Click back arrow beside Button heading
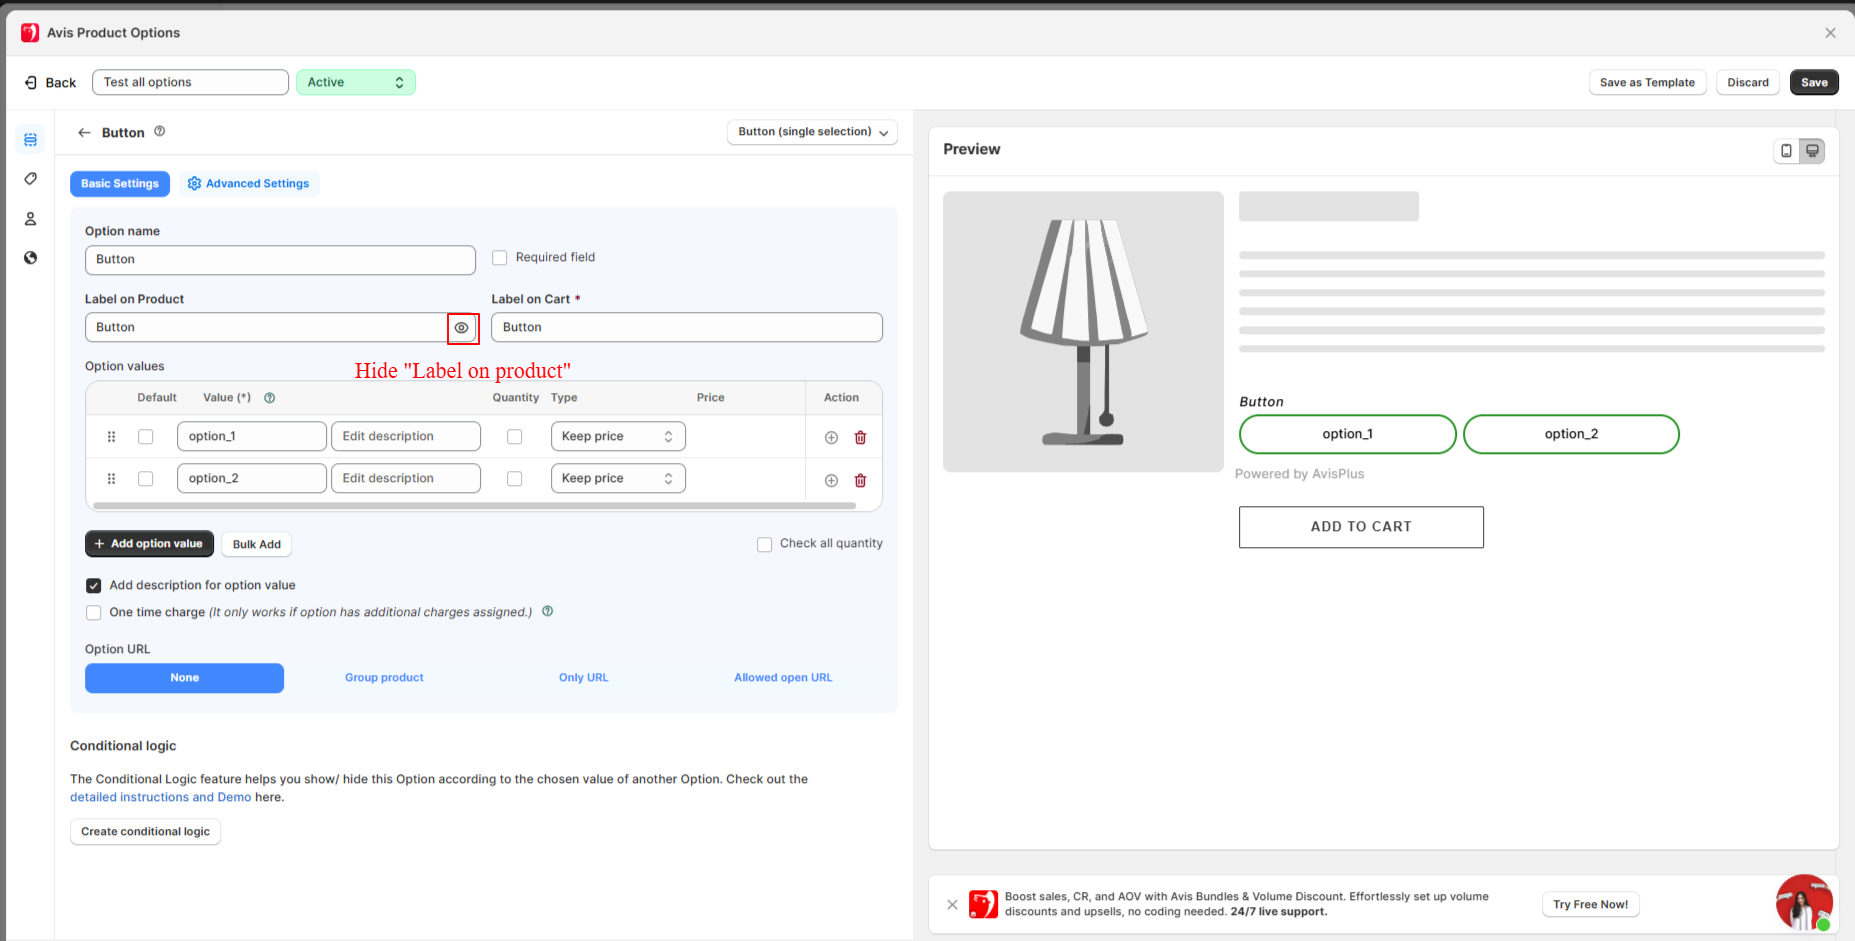 pos(84,133)
